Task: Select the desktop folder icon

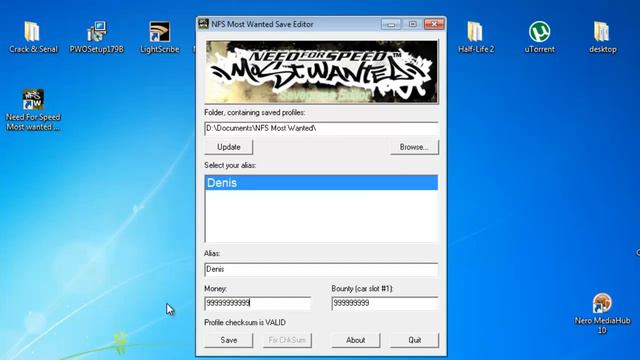Action: (x=602, y=38)
